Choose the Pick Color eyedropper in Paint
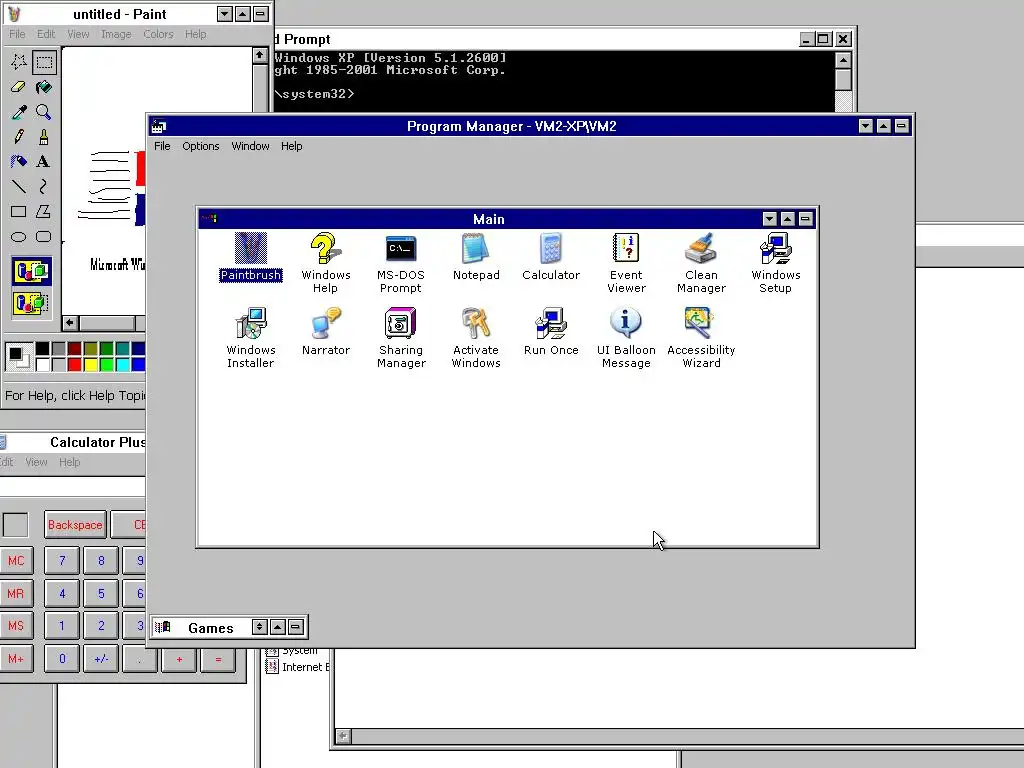Viewport: 1024px width, 768px height. [19, 112]
